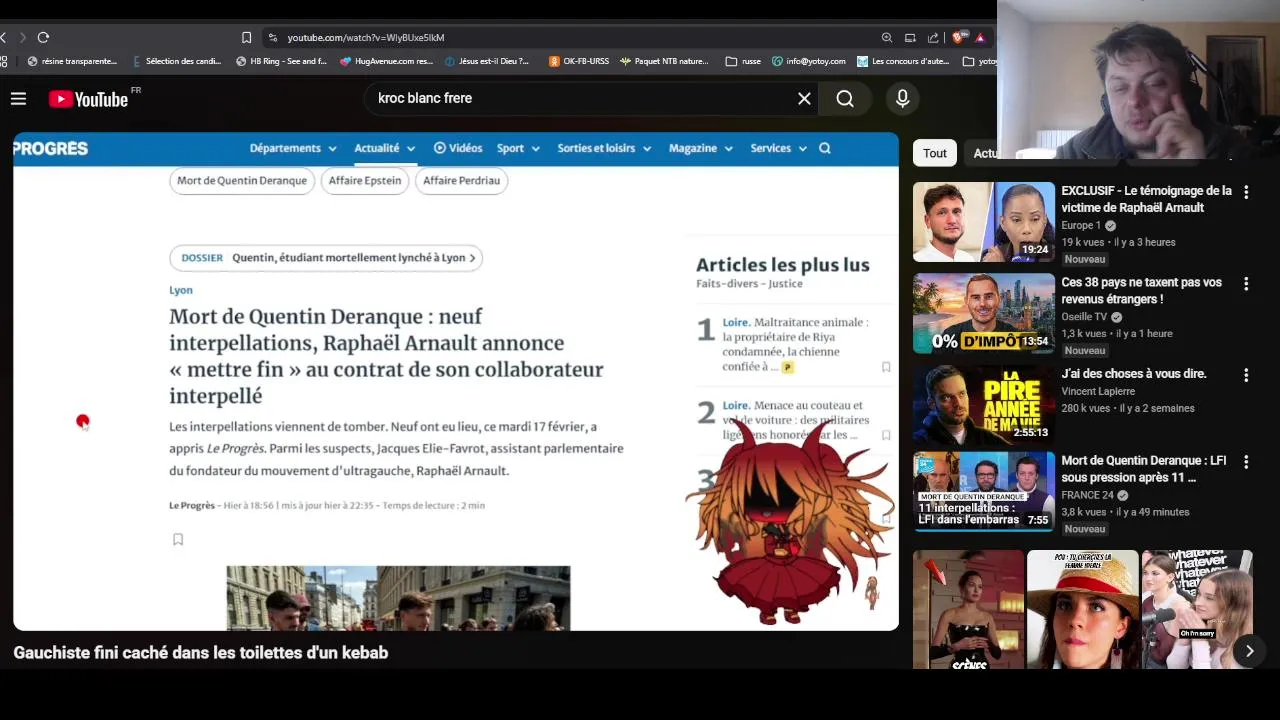Screen dimensions: 1280x720
Task: Click the 'Loire. Menace au couteau' article title
Action: [796, 420]
